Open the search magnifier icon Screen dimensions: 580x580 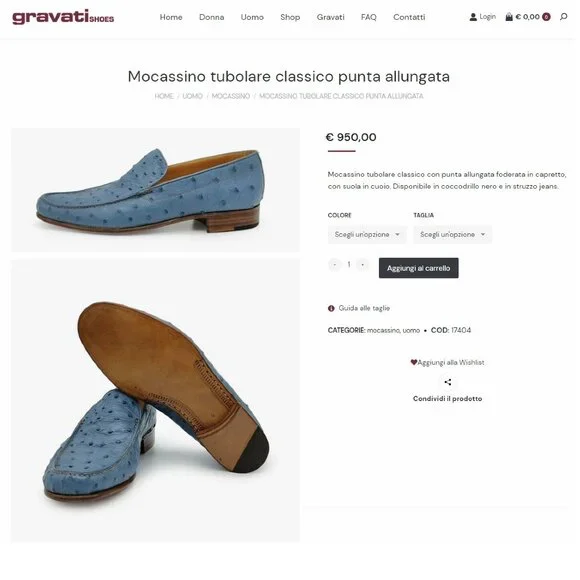(563, 17)
